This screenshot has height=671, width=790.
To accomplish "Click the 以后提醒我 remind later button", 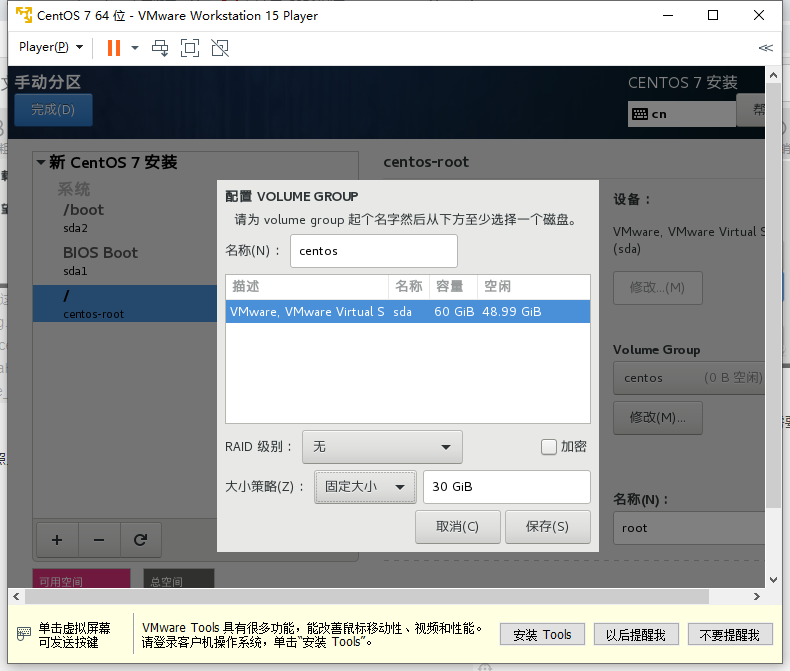I will pyautogui.click(x=636, y=635).
